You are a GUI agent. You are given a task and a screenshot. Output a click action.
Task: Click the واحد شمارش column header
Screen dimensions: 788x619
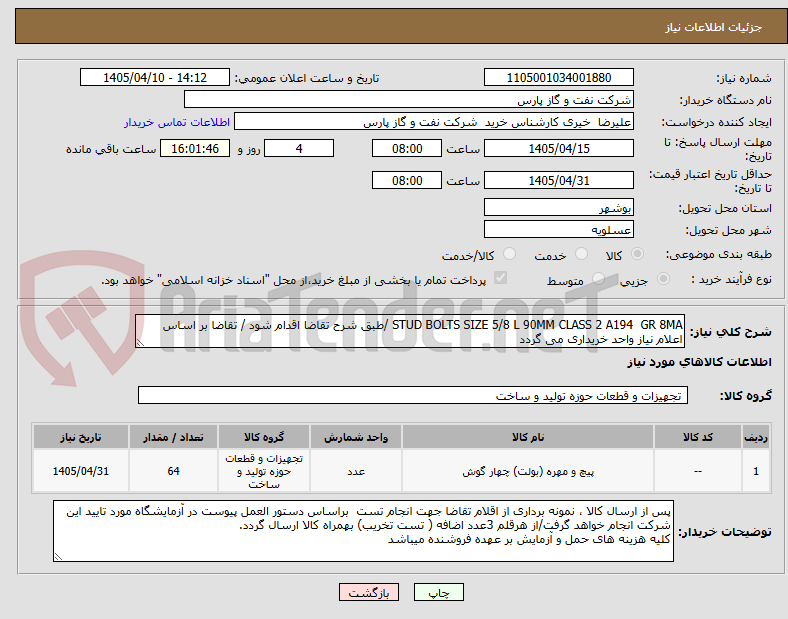pyautogui.click(x=356, y=437)
